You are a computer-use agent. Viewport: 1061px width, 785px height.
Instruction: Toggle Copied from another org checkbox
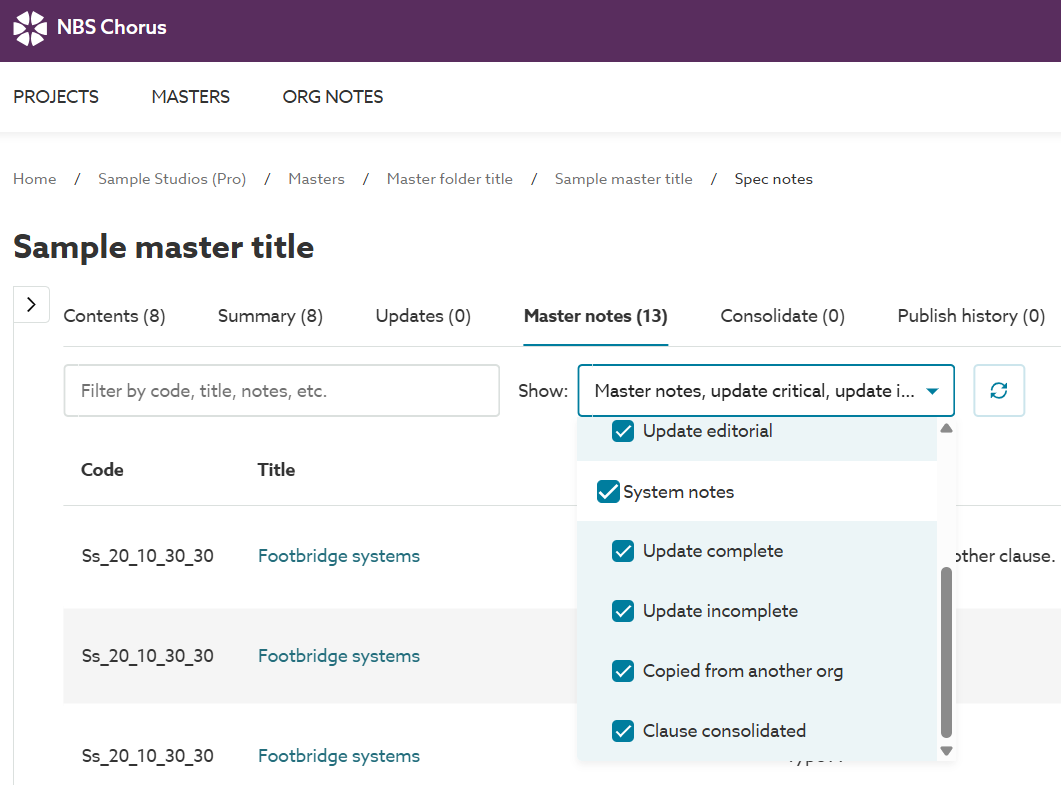click(x=623, y=671)
